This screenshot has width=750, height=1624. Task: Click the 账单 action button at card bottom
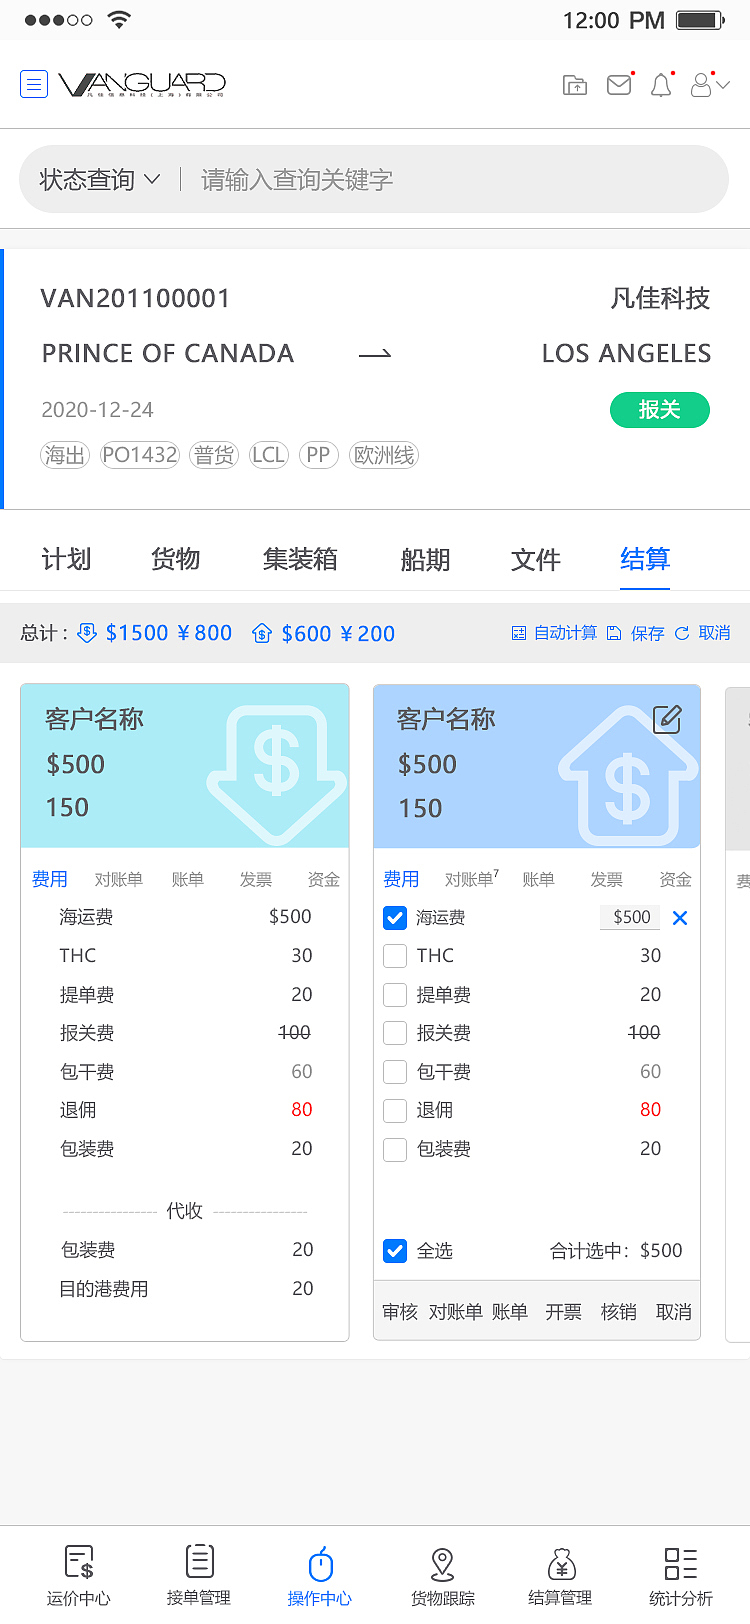(x=510, y=1312)
